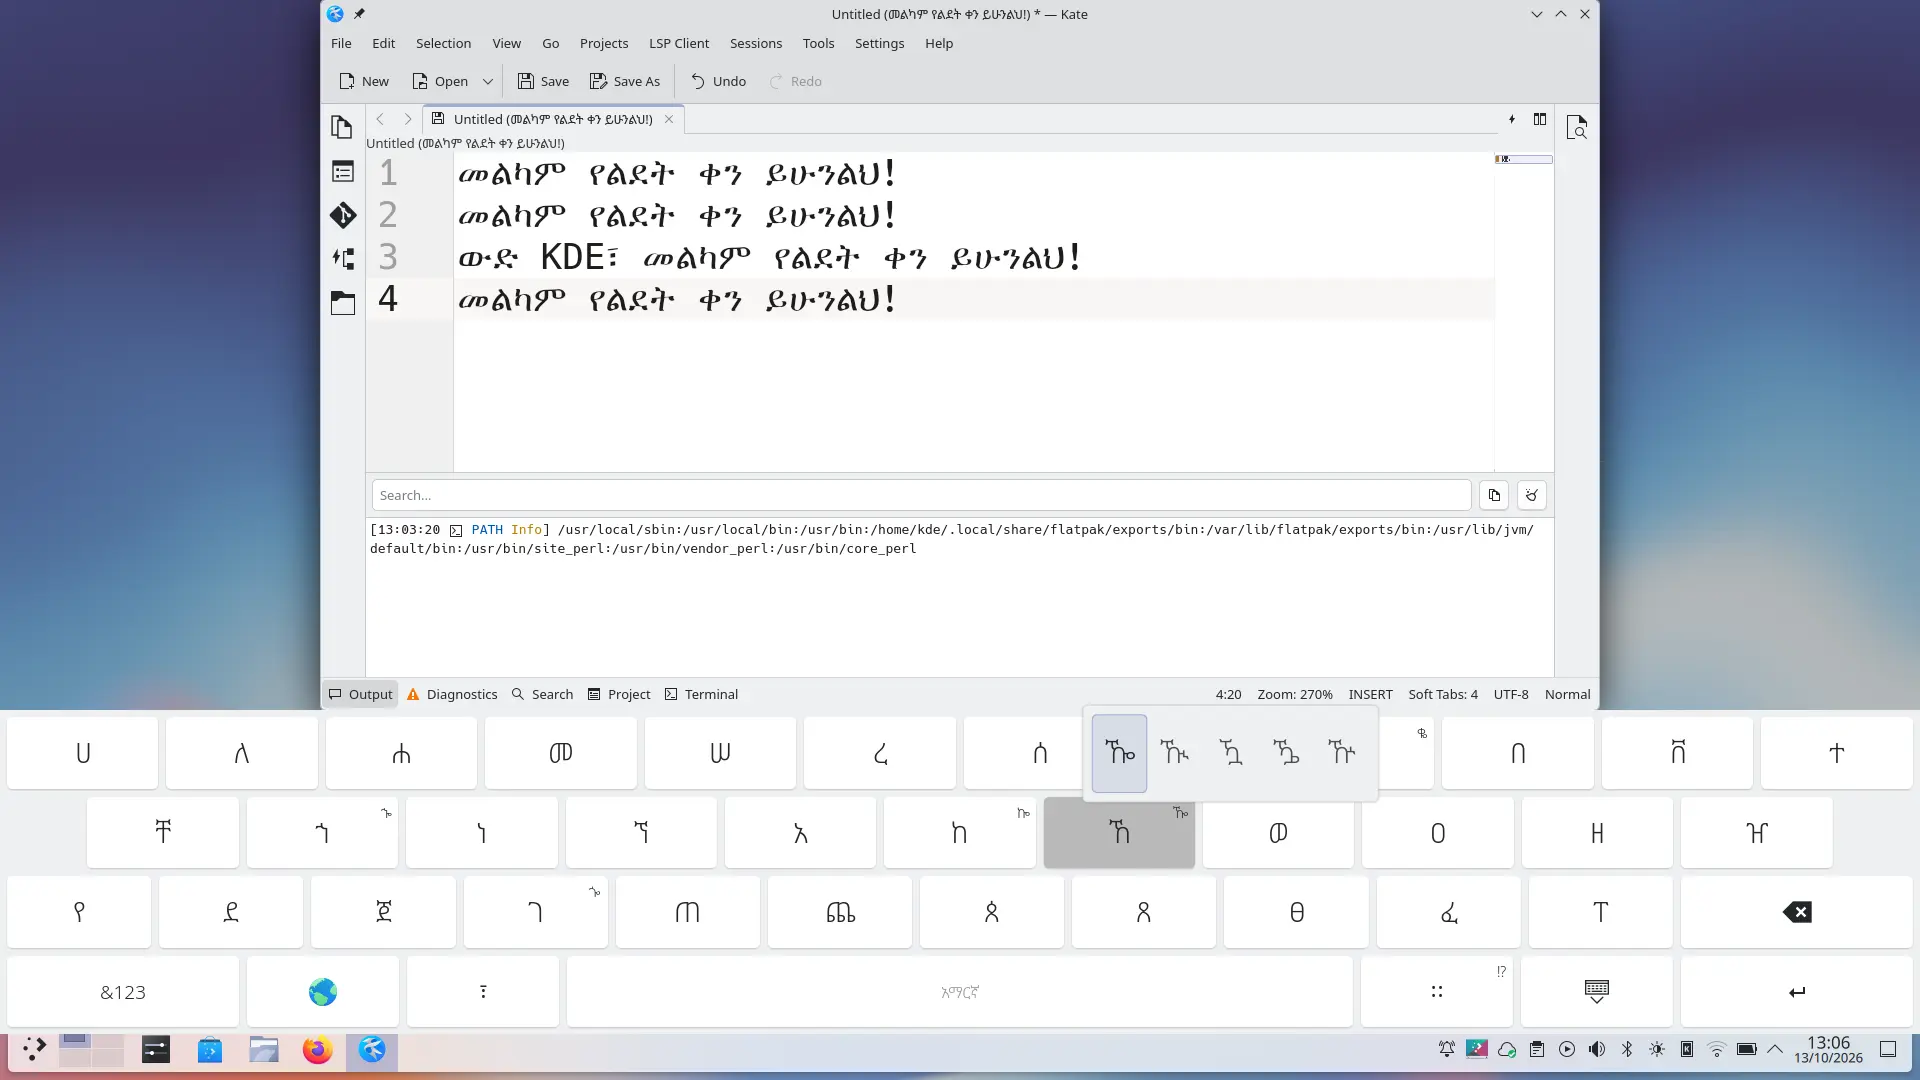Tap the backspace key on virtual keyboard

1797,912
